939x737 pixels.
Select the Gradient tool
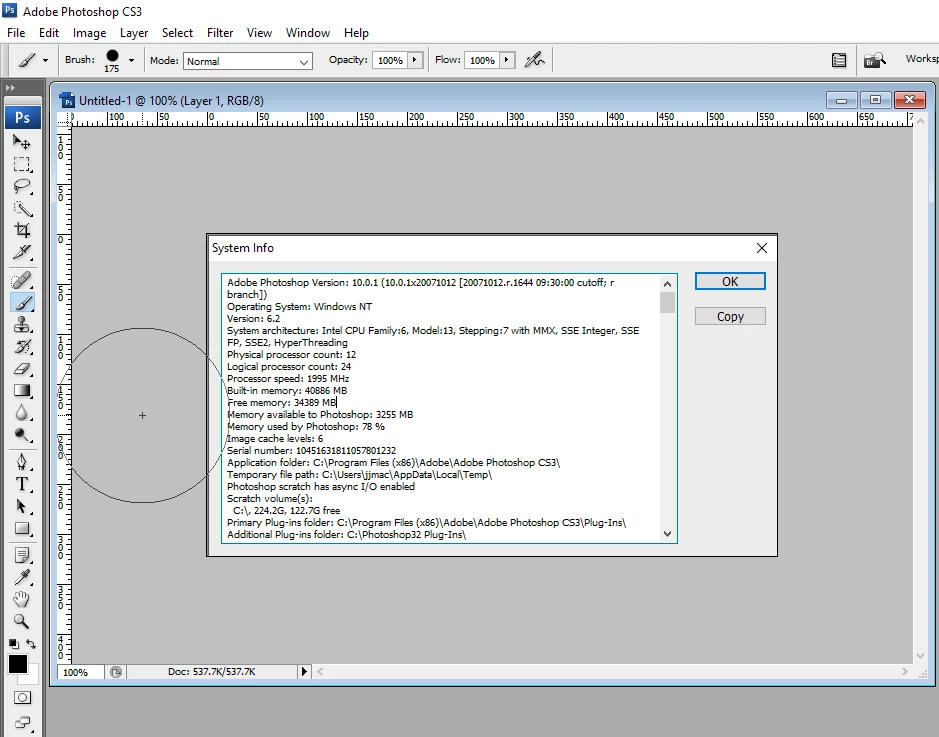pyautogui.click(x=22, y=391)
